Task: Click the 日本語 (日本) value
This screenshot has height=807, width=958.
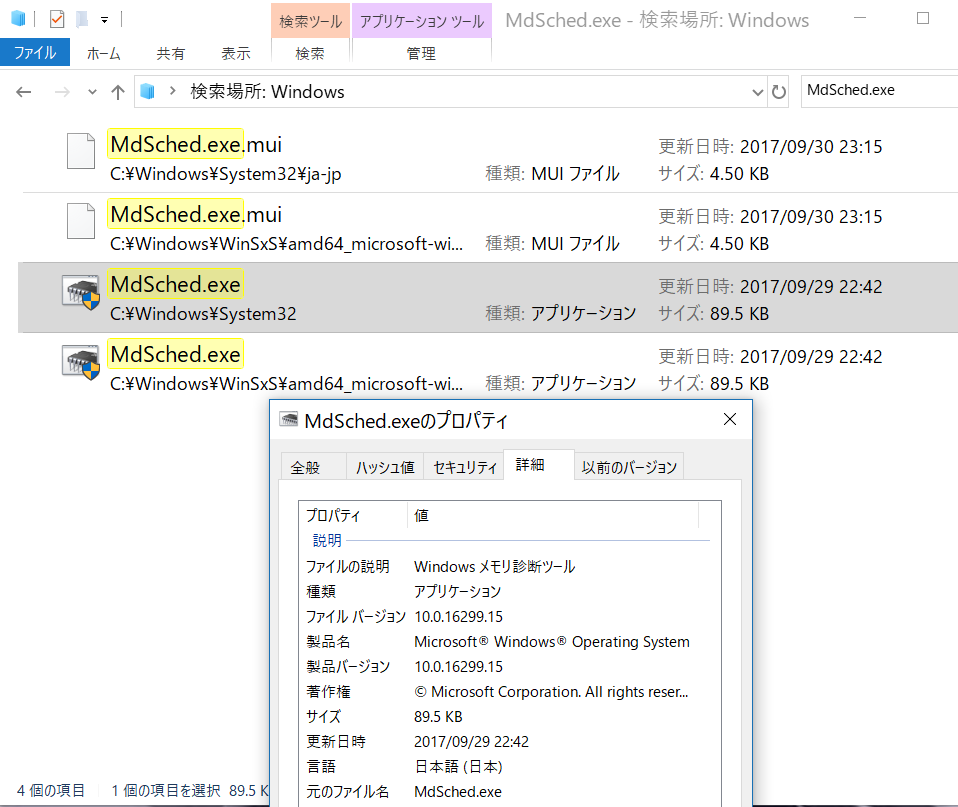Action: pyautogui.click(x=458, y=767)
